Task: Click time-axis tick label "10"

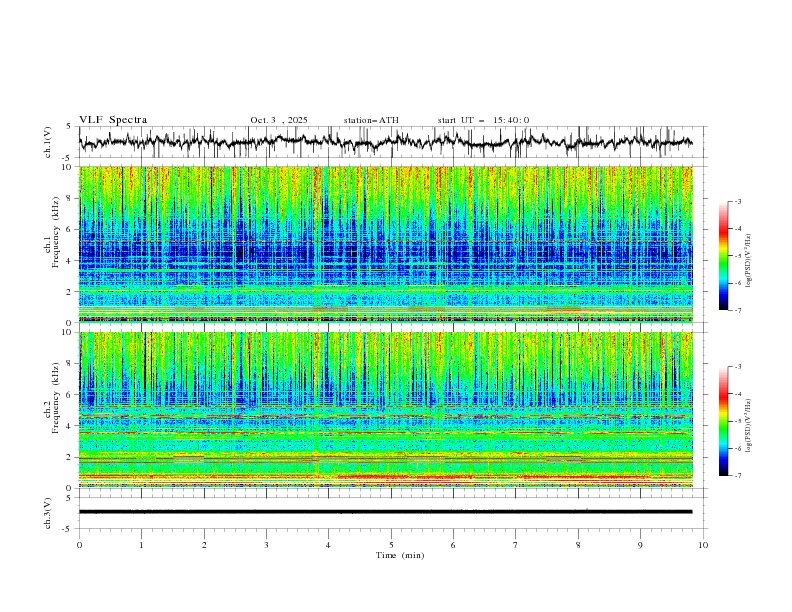Action: [x=703, y=545]
